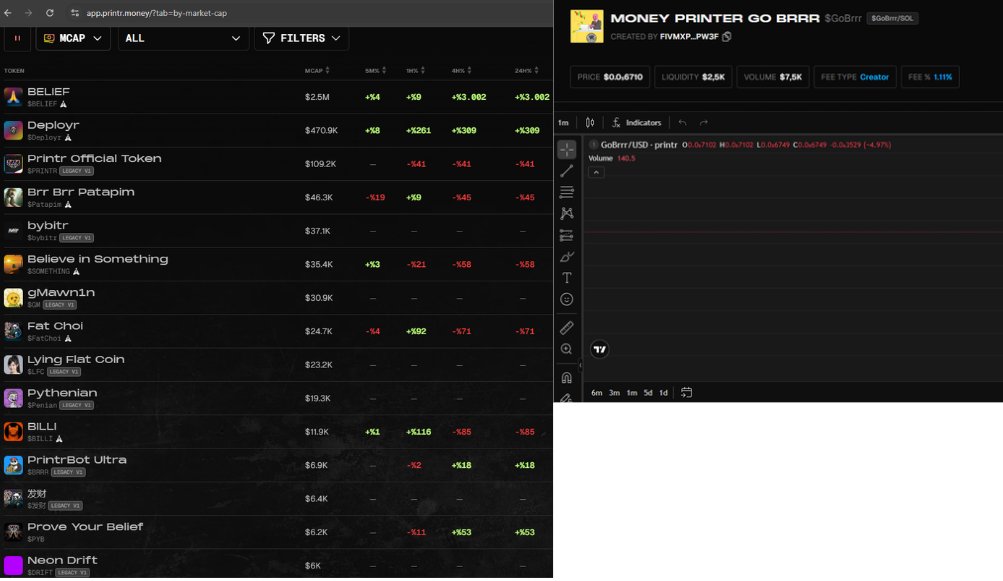Select the Lying Flat Coin row
Image resolution: width=1003 pixels, height=581 pixels.
point(276,365)
